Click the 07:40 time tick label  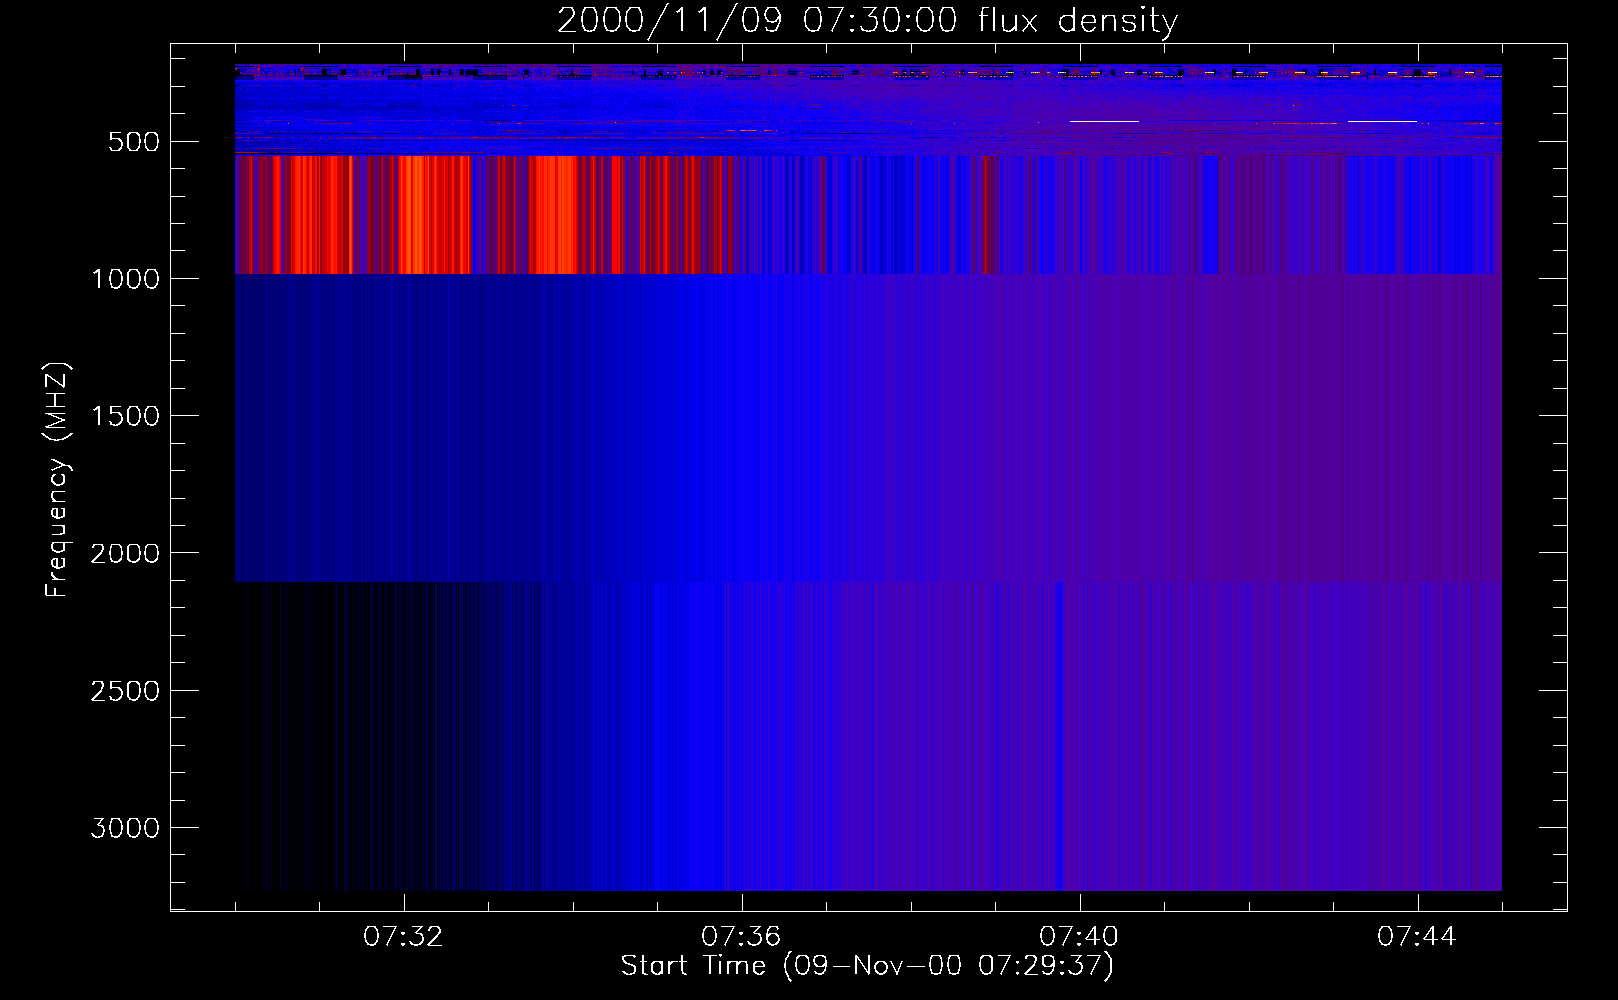1079,937
